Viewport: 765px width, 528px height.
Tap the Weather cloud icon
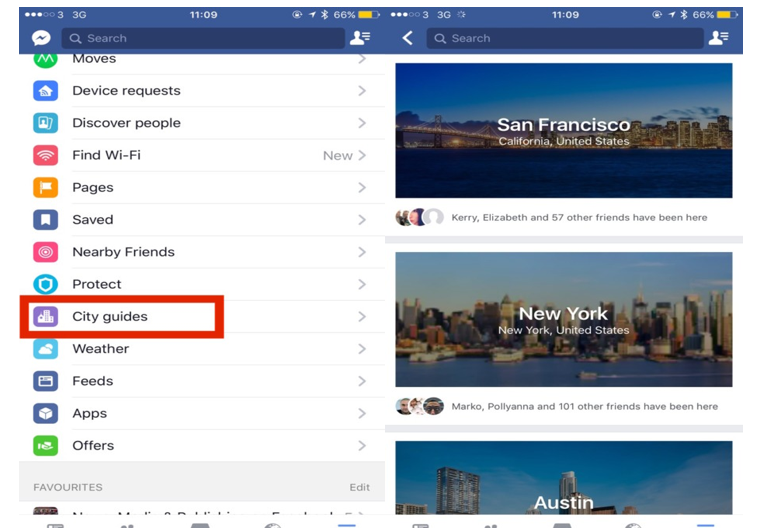[45, 348]
